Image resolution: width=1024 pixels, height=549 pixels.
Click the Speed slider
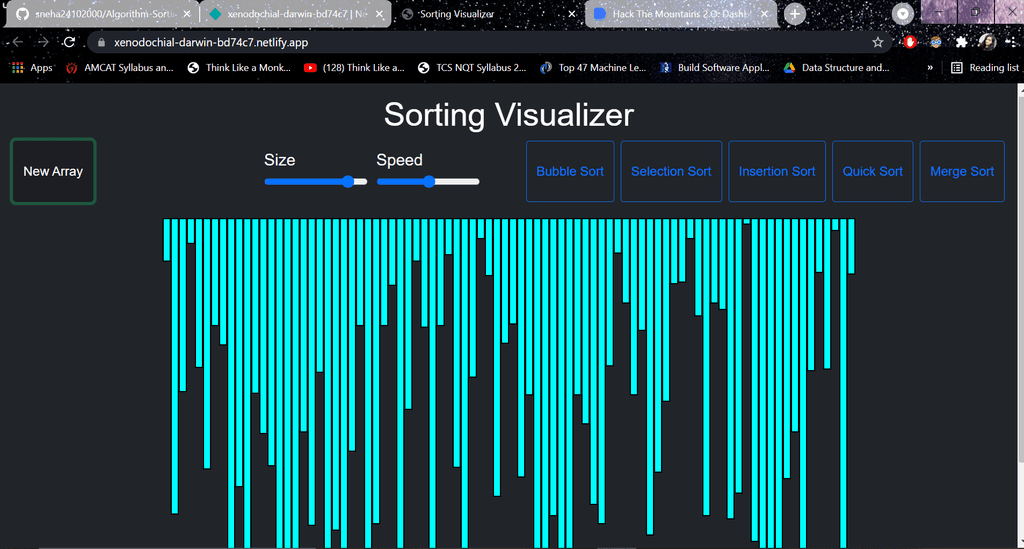[x=428, y=181]
